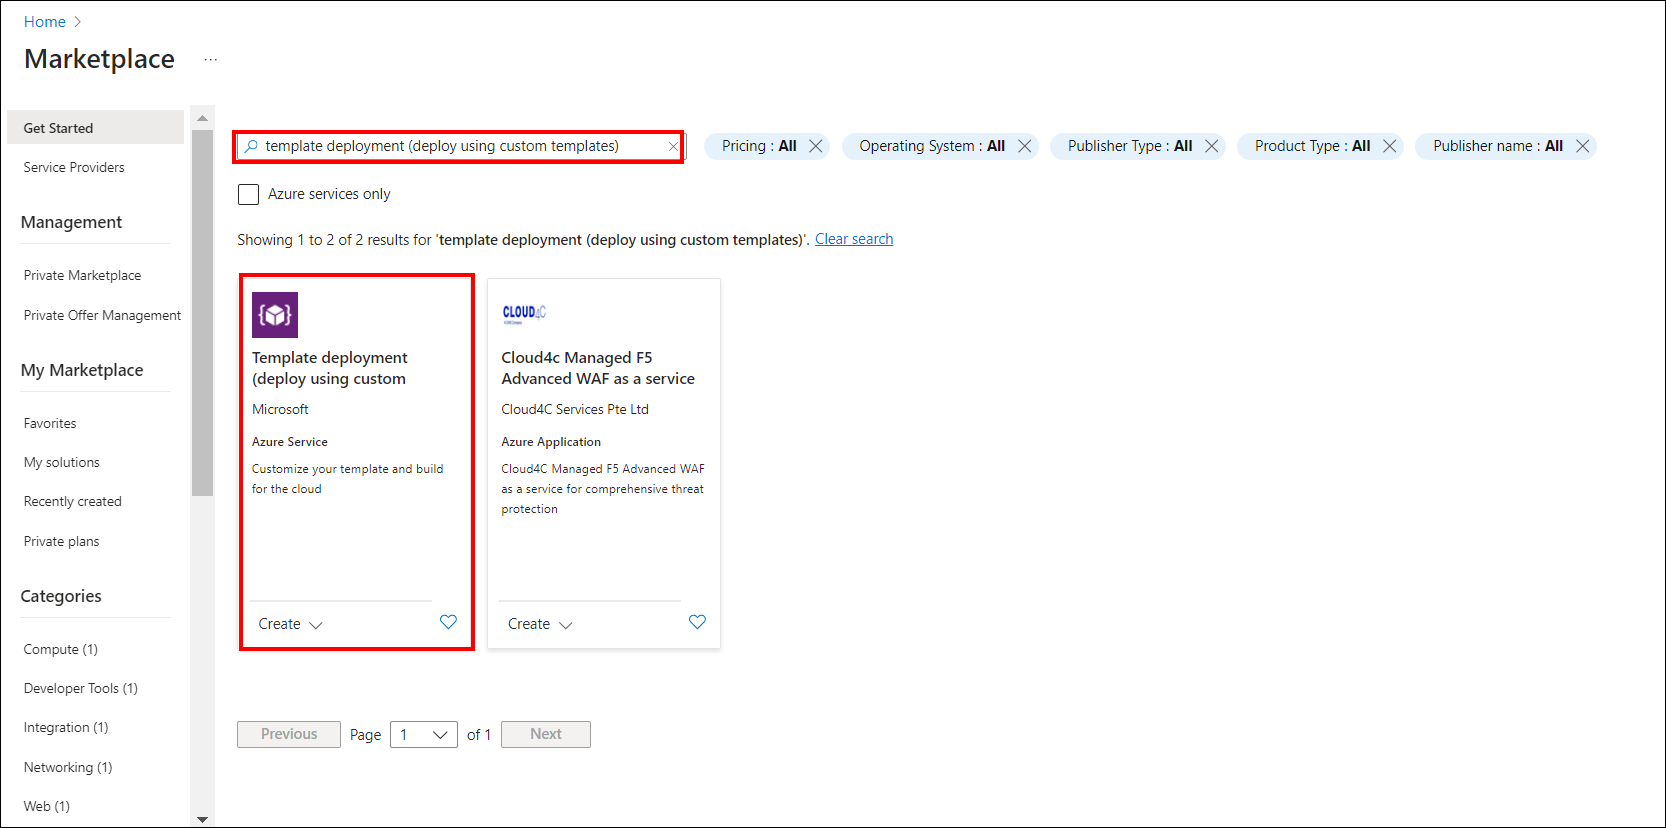Open Template deployment card title
This screenshot has width=1666, height=828.
tap(330, 368)
